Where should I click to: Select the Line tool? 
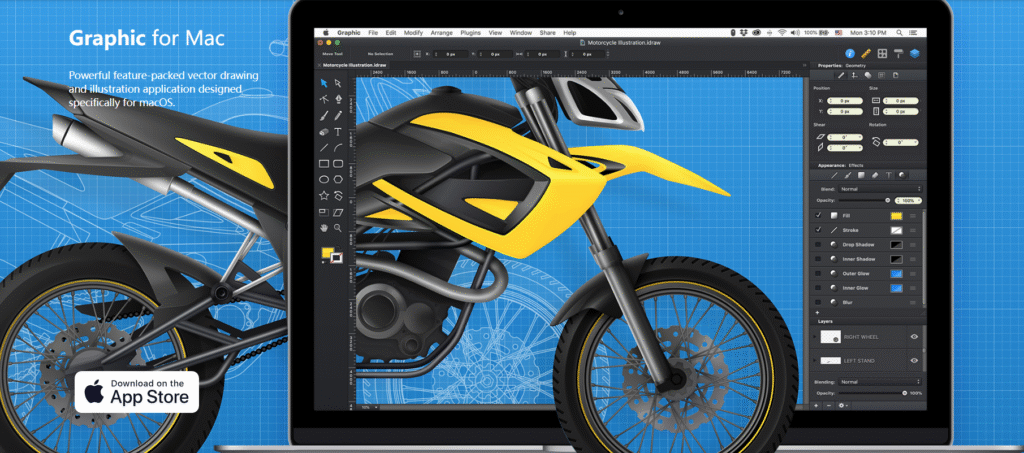323,148
